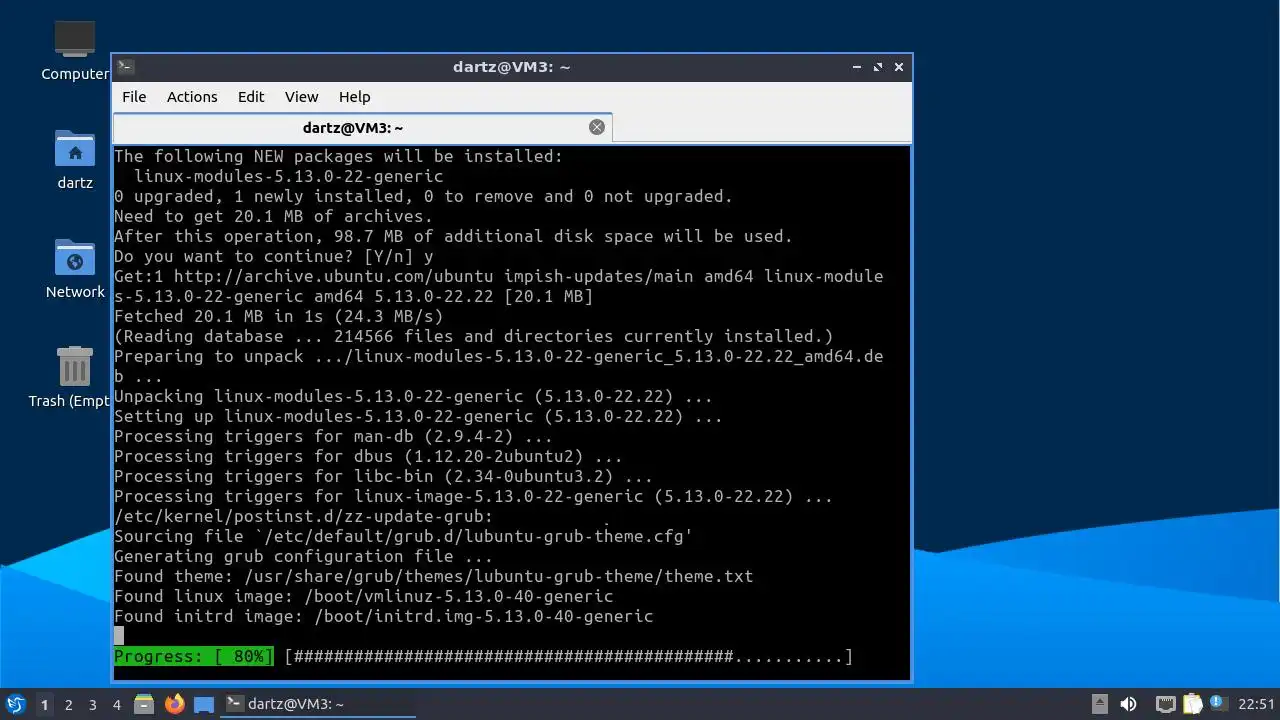
Task: Click 'Need to get 20.1 MB' line
Action: click(x=274, y=217)
